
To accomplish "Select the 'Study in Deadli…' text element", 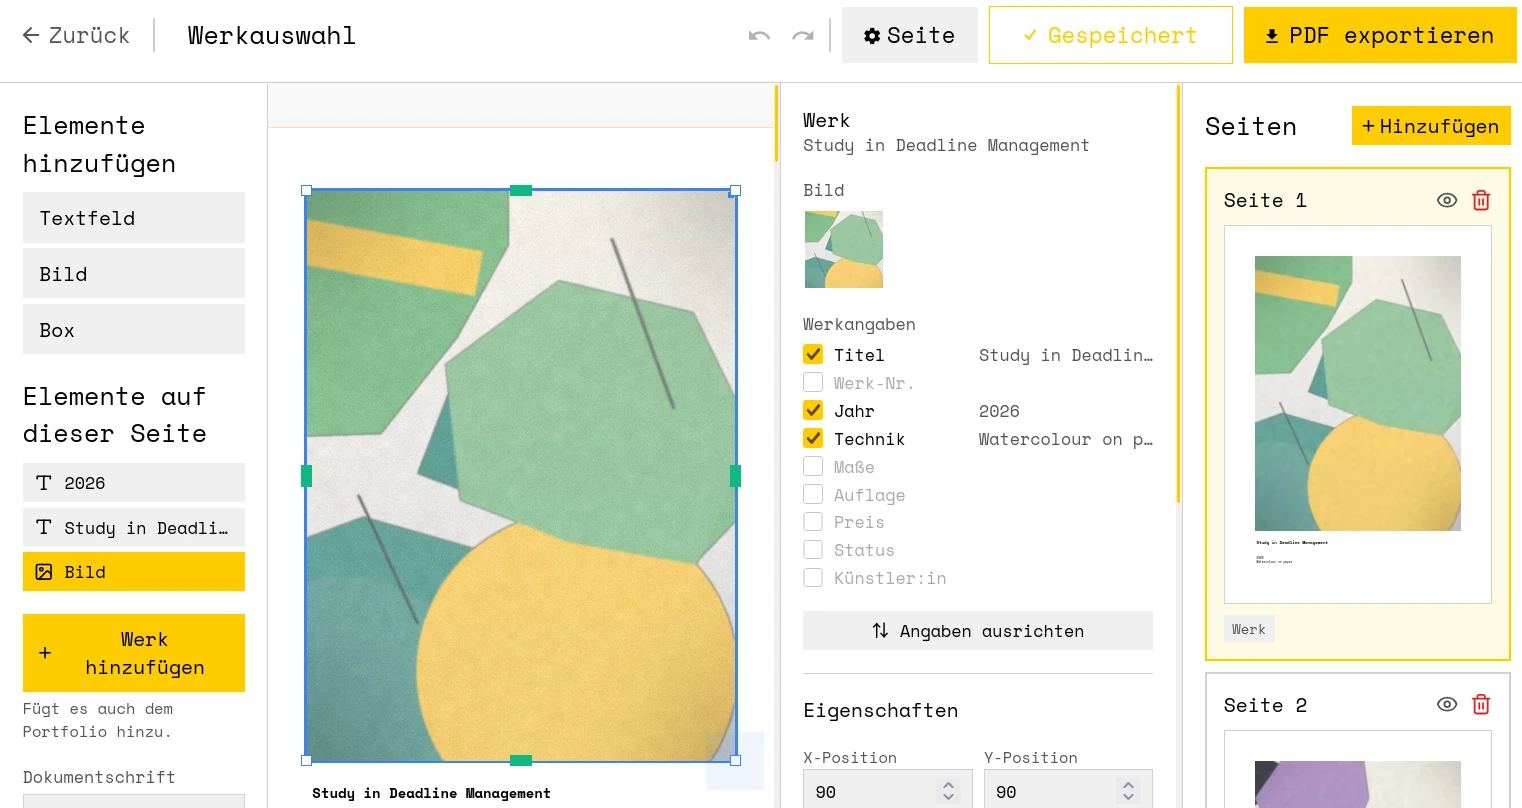I will [134, 528].
